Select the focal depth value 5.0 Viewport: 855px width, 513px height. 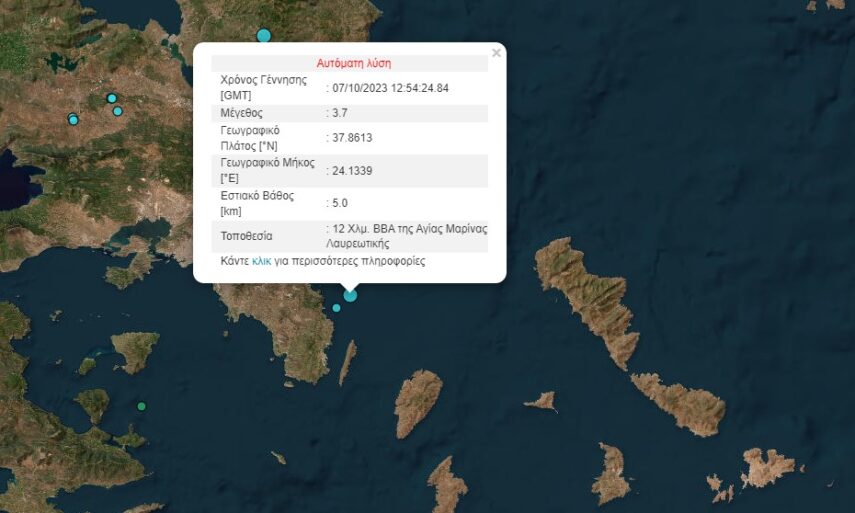pos(341,204)
